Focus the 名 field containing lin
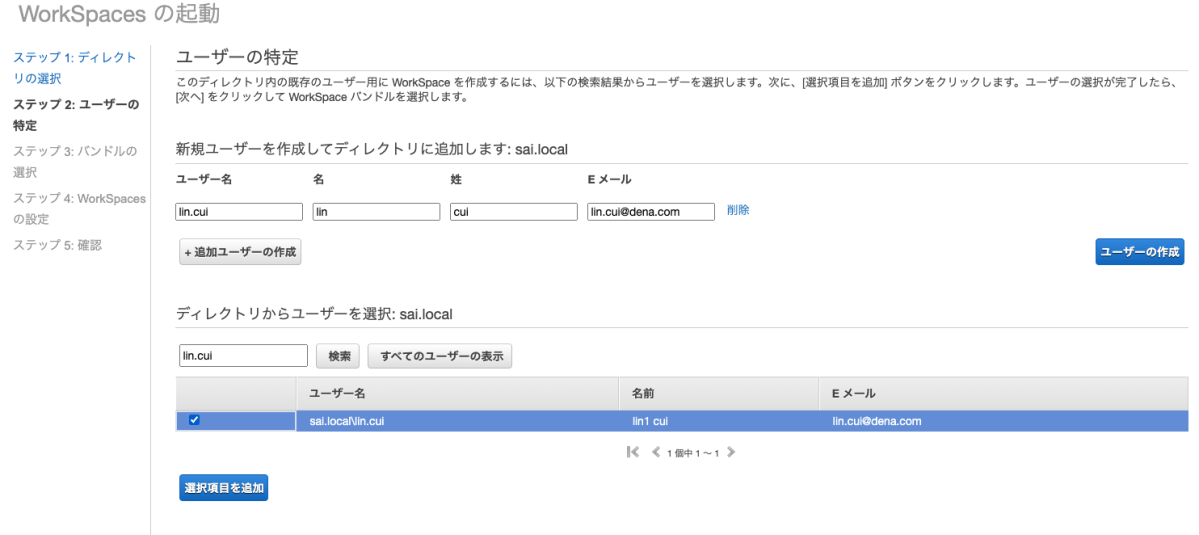Image resolution: width=1199 pixels, height=535 pixels. pyautogui.click(x=376, y=212)
